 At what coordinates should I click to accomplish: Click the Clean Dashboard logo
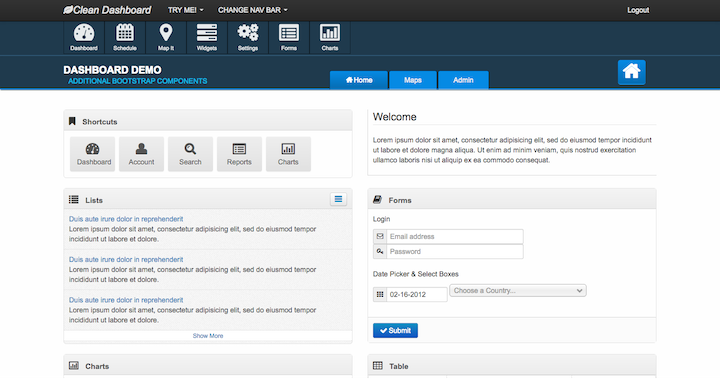107,10
